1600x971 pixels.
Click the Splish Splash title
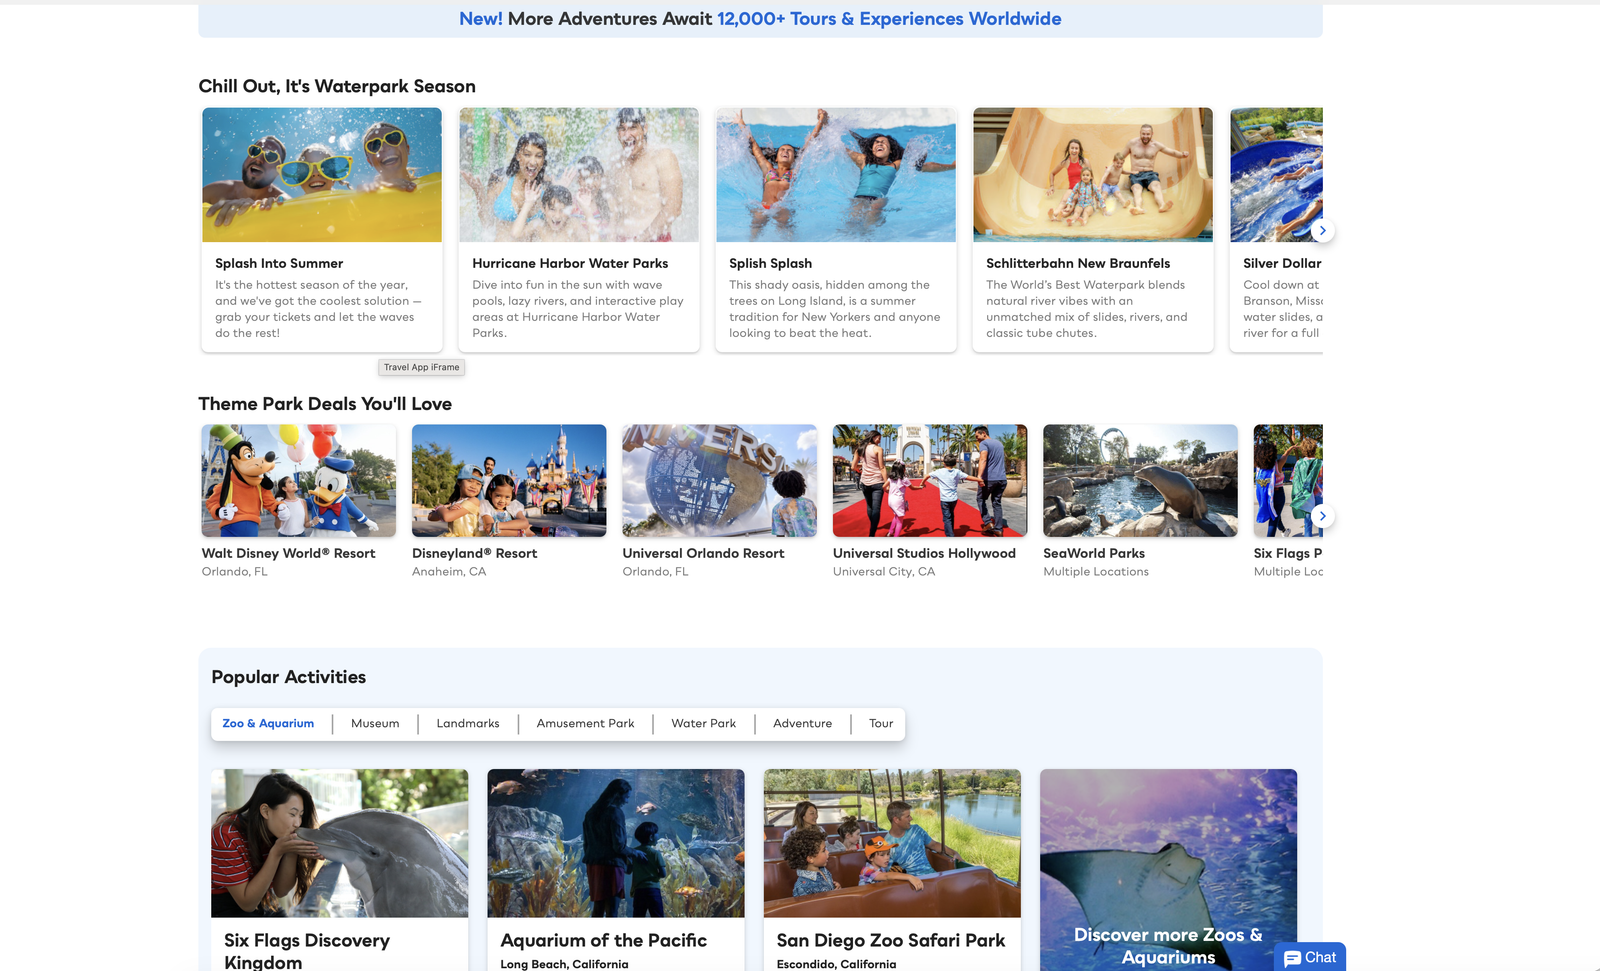click(x=770, y=264)
